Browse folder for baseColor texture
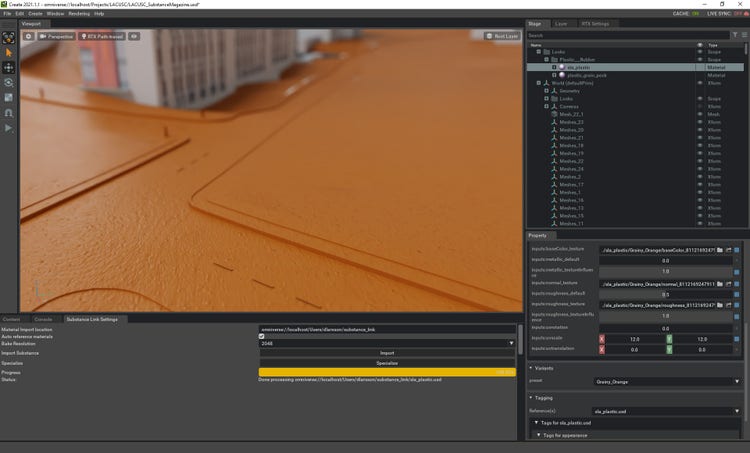Image resolution: width=750 pixels, height=453 pixels. (722, 250)
